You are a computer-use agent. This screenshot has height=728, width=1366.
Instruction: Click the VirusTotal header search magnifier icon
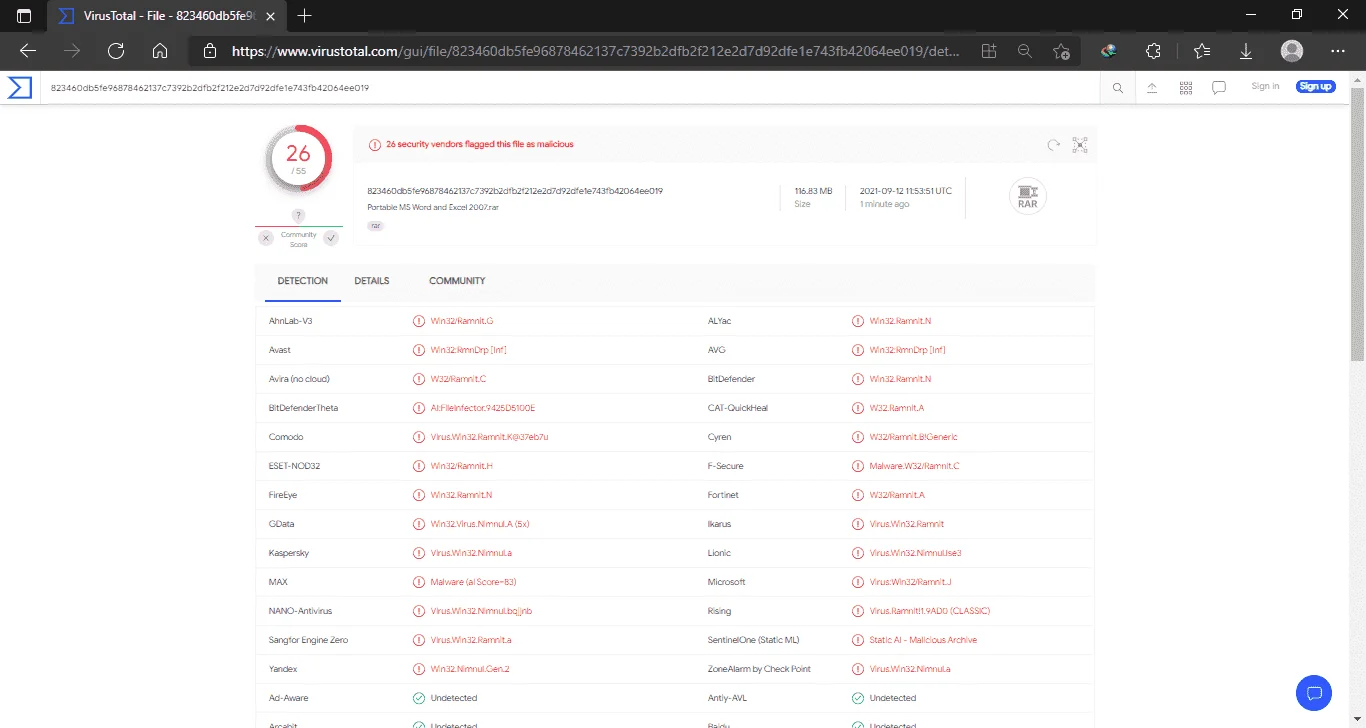(1118, 88)
